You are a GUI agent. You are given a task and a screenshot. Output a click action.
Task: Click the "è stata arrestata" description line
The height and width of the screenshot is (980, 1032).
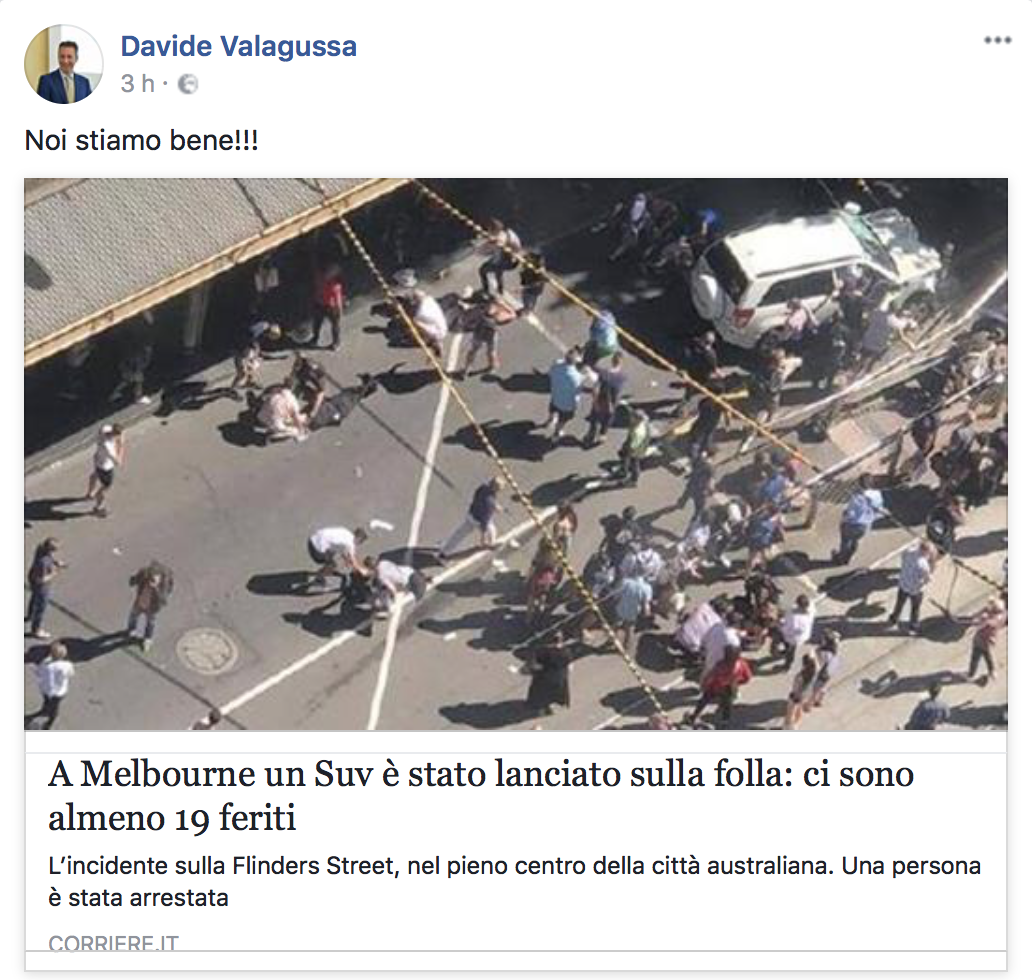138,898
